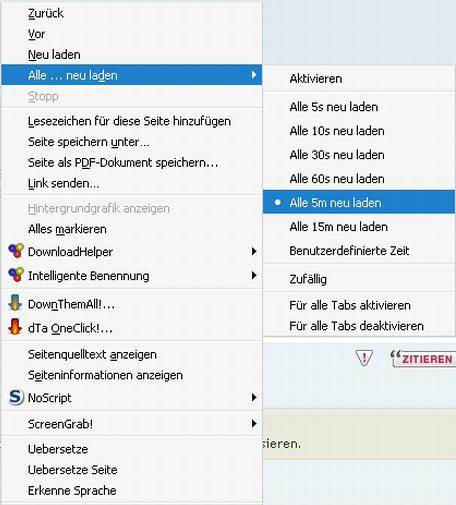Choose Seite als PDF-Dokument speichern…
456x505 pixels.
click(132, 163)
